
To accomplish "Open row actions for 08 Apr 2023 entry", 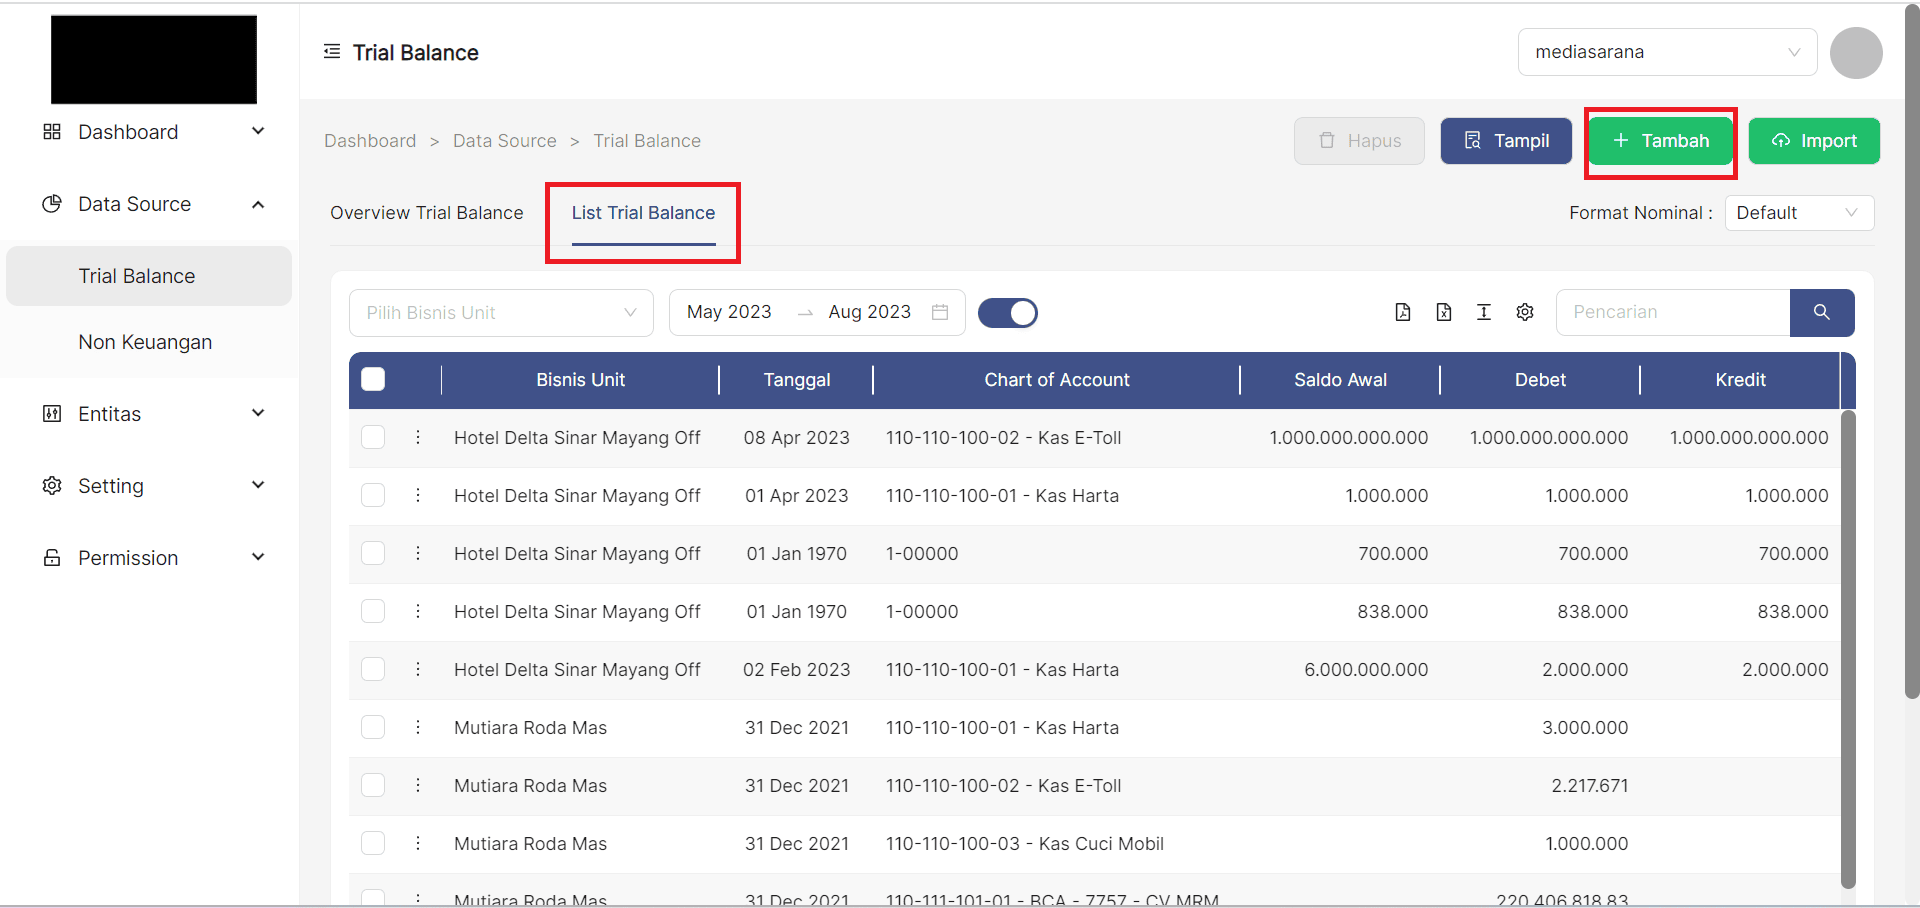I will click(418, 437).
